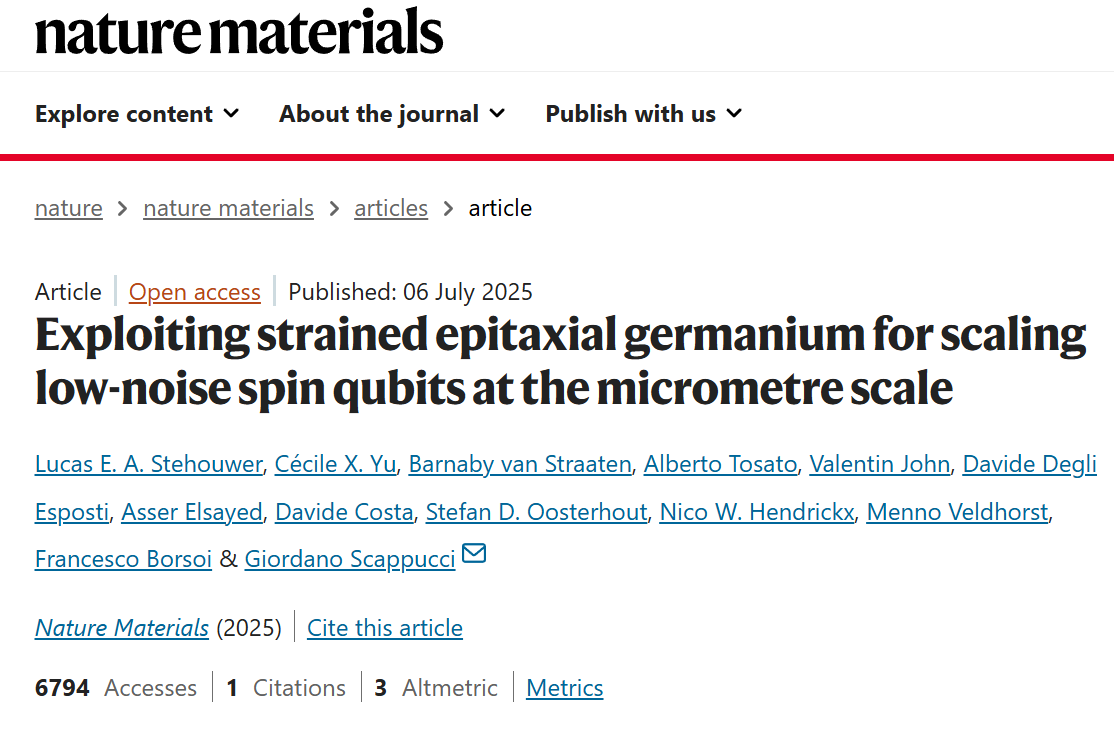Click the corresponding author envelope icon
Image resolution: width=1114 pixels, height=738 pixels.
pos(474,554)
